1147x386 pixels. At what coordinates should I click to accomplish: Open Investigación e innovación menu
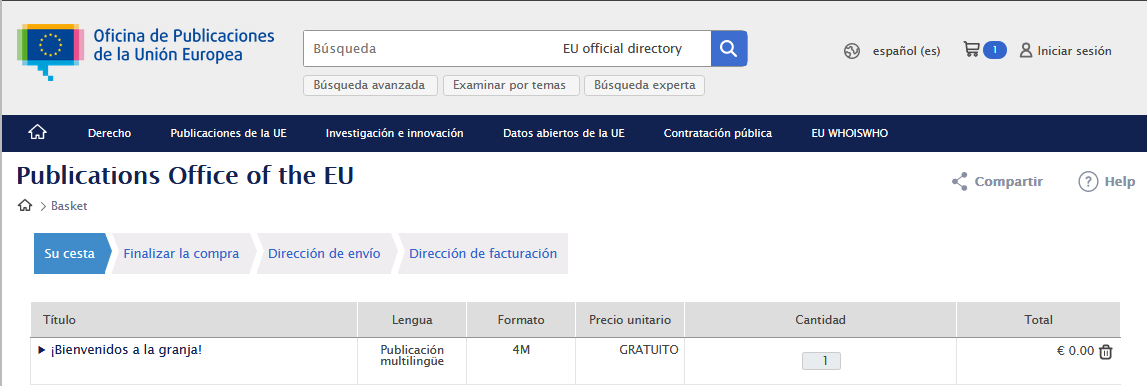coord(395,133)
